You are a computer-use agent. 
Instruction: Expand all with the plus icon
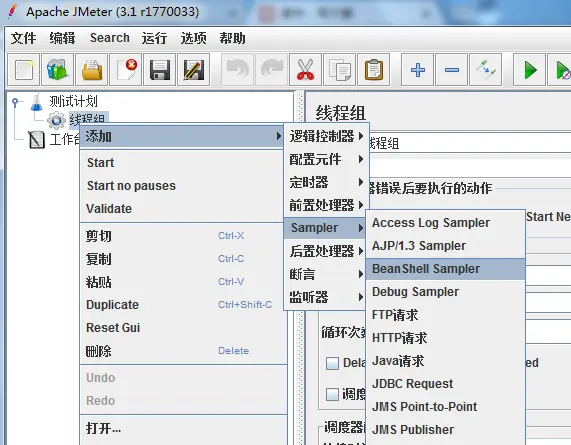(x=418, y=70)
